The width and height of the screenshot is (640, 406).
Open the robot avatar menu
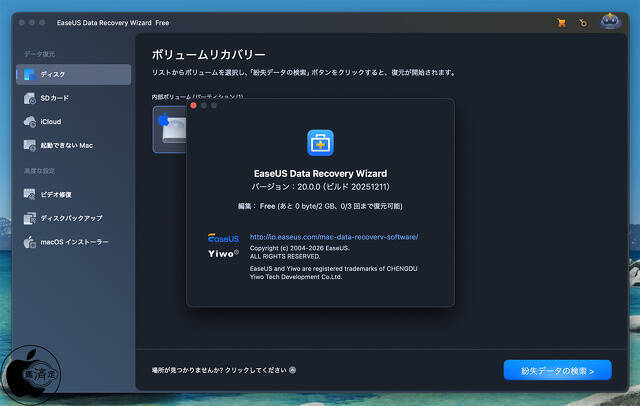610,21
